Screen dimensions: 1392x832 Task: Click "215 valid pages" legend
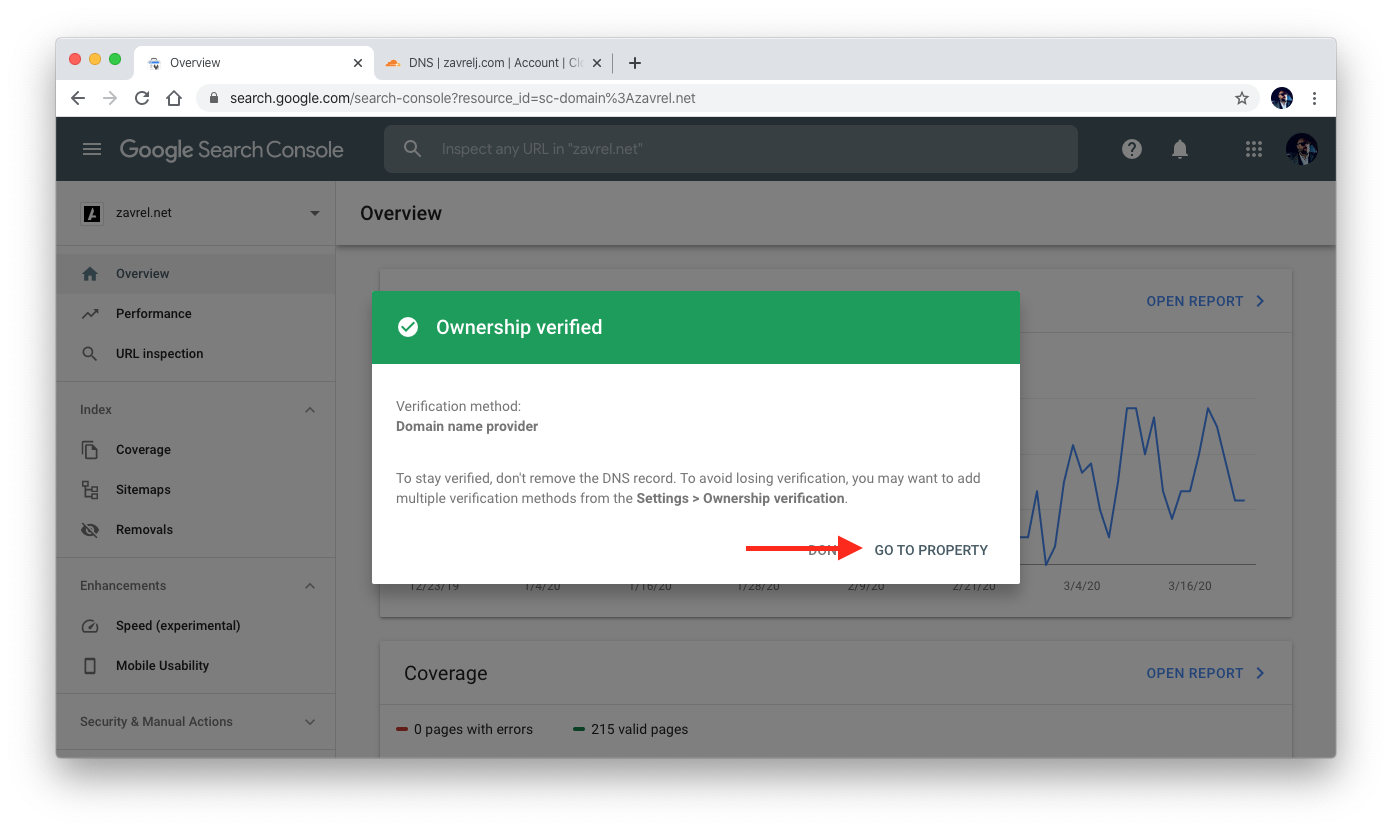pos(631,729)
